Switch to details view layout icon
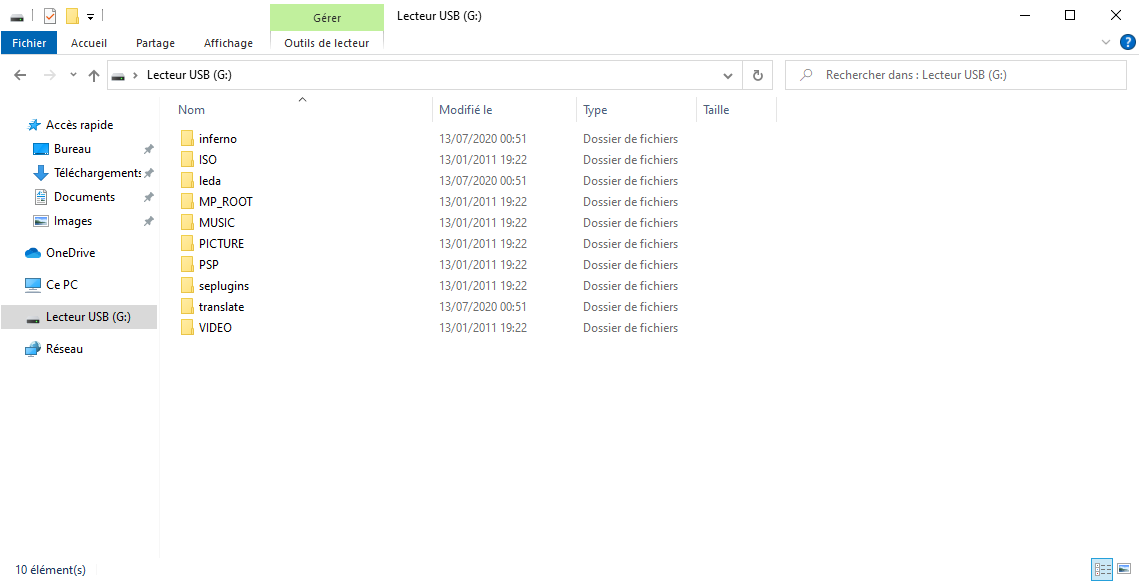This screenshot has width=1140, height=582. click(x=1102, y=569)
